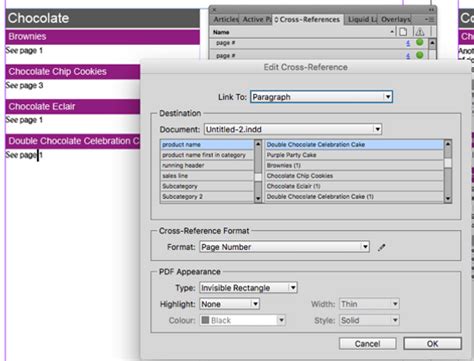The image size is (474, 361).
Task: Select 'Double Chocolate Celebration Cake' top destination
Action: tap(354, 144)
